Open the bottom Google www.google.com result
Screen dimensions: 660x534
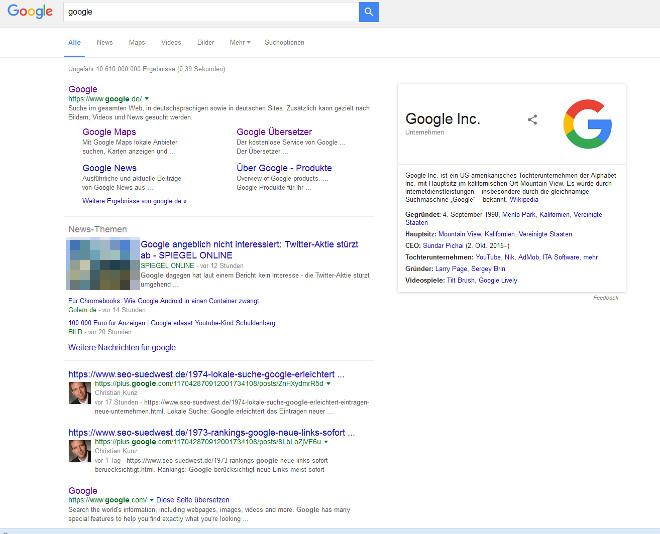(83, 491)
